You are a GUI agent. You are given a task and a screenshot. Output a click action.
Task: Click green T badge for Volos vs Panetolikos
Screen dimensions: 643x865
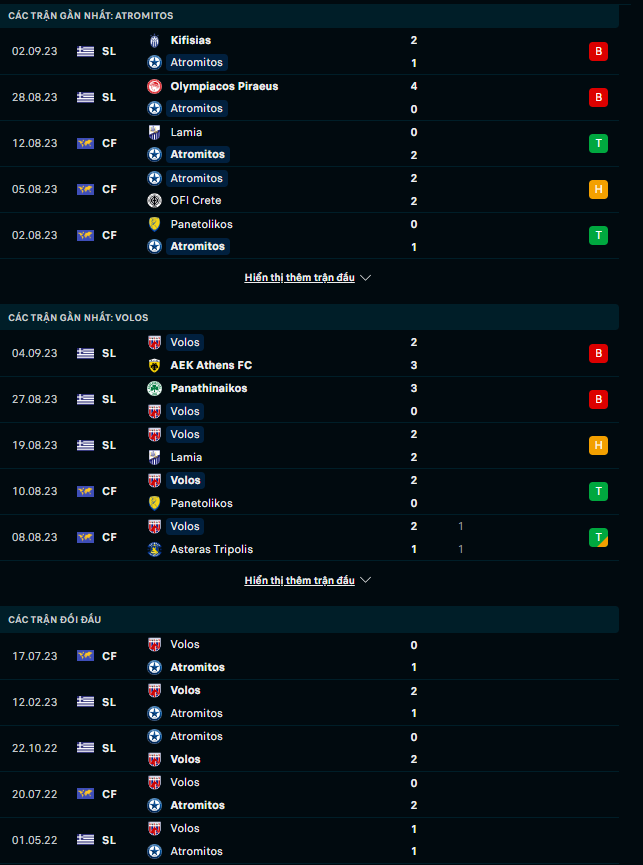tap(598, 491)
